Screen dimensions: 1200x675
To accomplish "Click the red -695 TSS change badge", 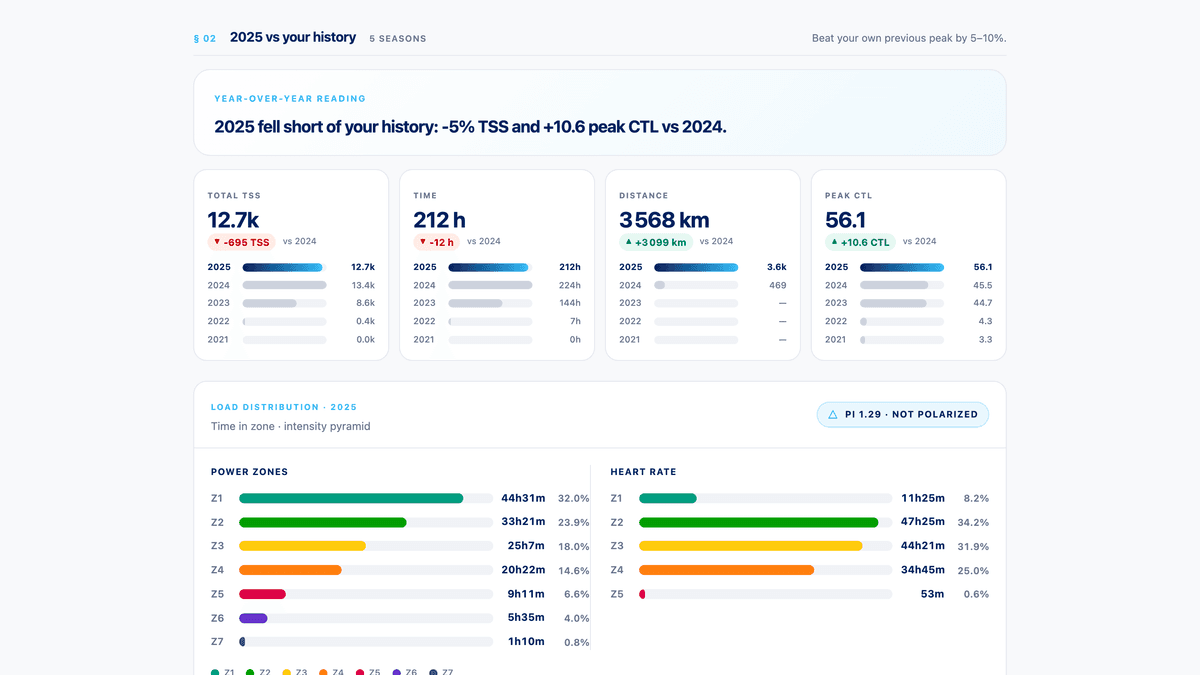I will coord(241,242).
